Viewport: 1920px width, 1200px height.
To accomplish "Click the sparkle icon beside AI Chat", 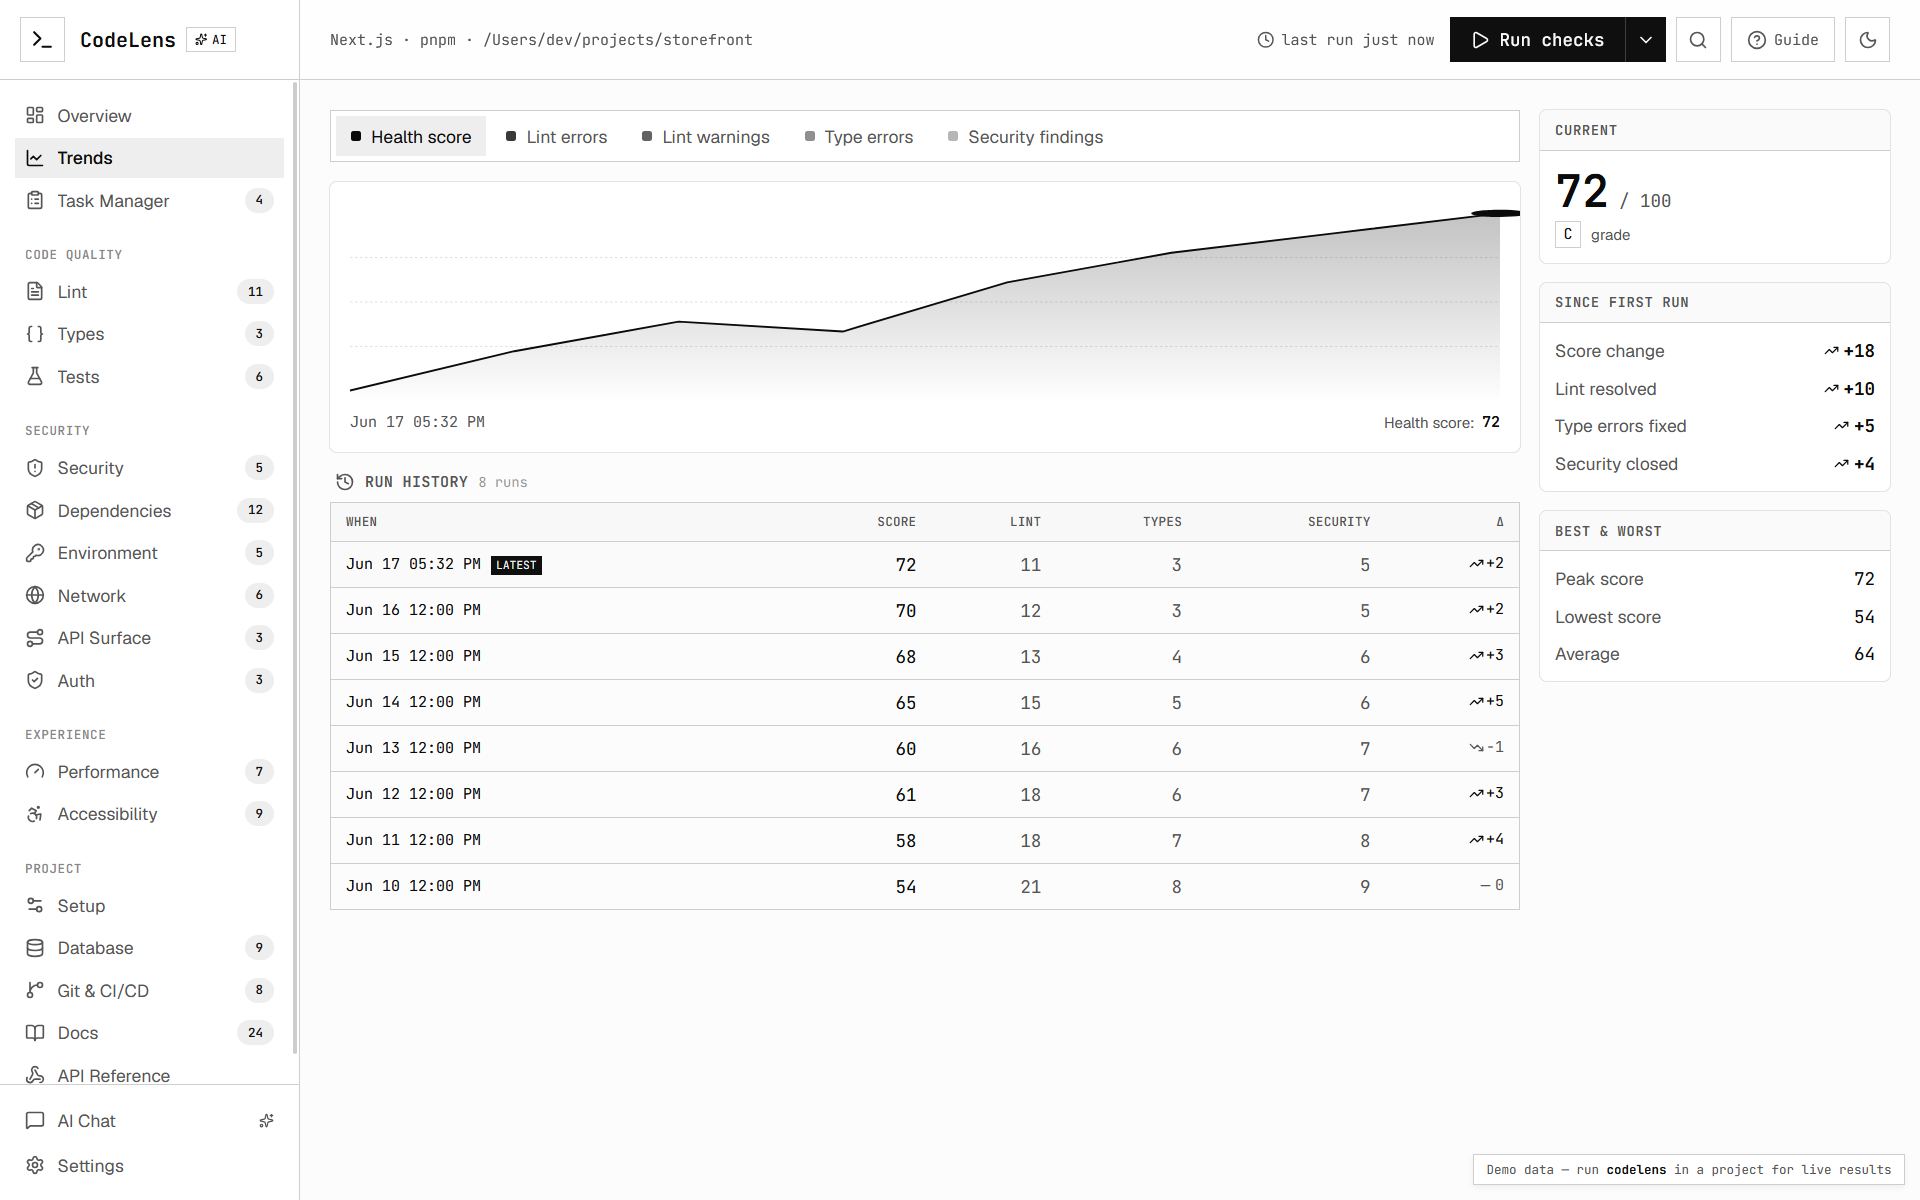I will tap(266, 1121).
